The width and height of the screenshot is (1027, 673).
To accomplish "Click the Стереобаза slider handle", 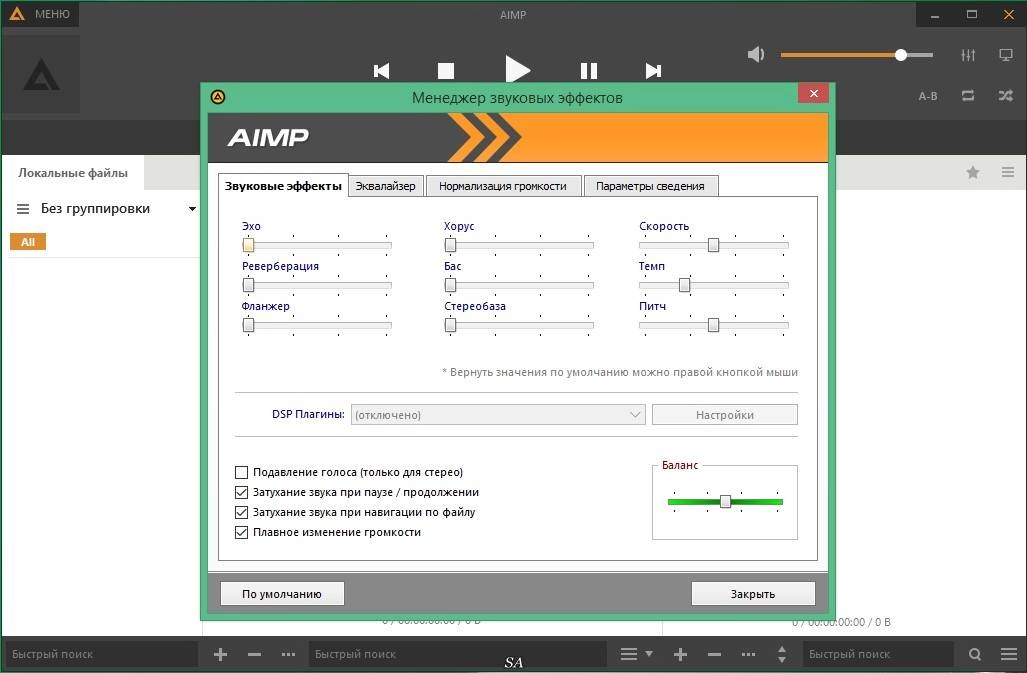I will 451,325.
